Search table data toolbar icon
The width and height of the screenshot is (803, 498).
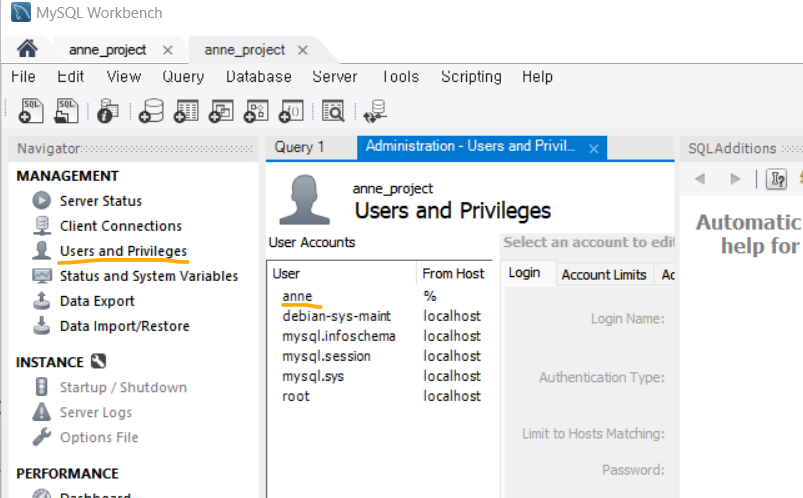(x=333, y=111)
